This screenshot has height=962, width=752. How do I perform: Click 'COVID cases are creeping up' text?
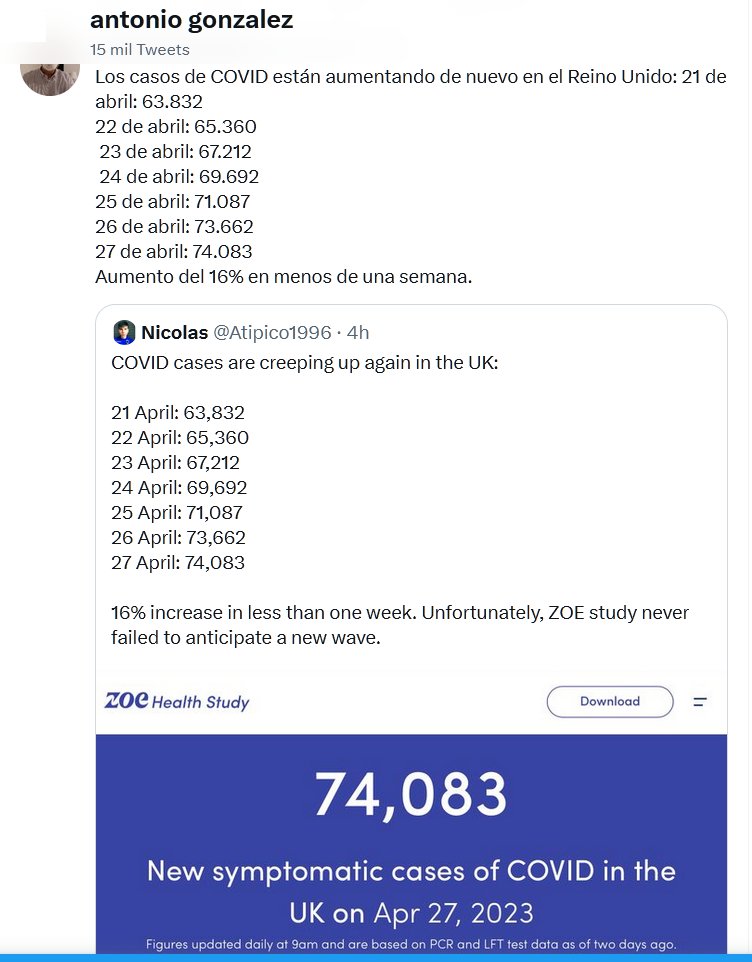point(304,362)
